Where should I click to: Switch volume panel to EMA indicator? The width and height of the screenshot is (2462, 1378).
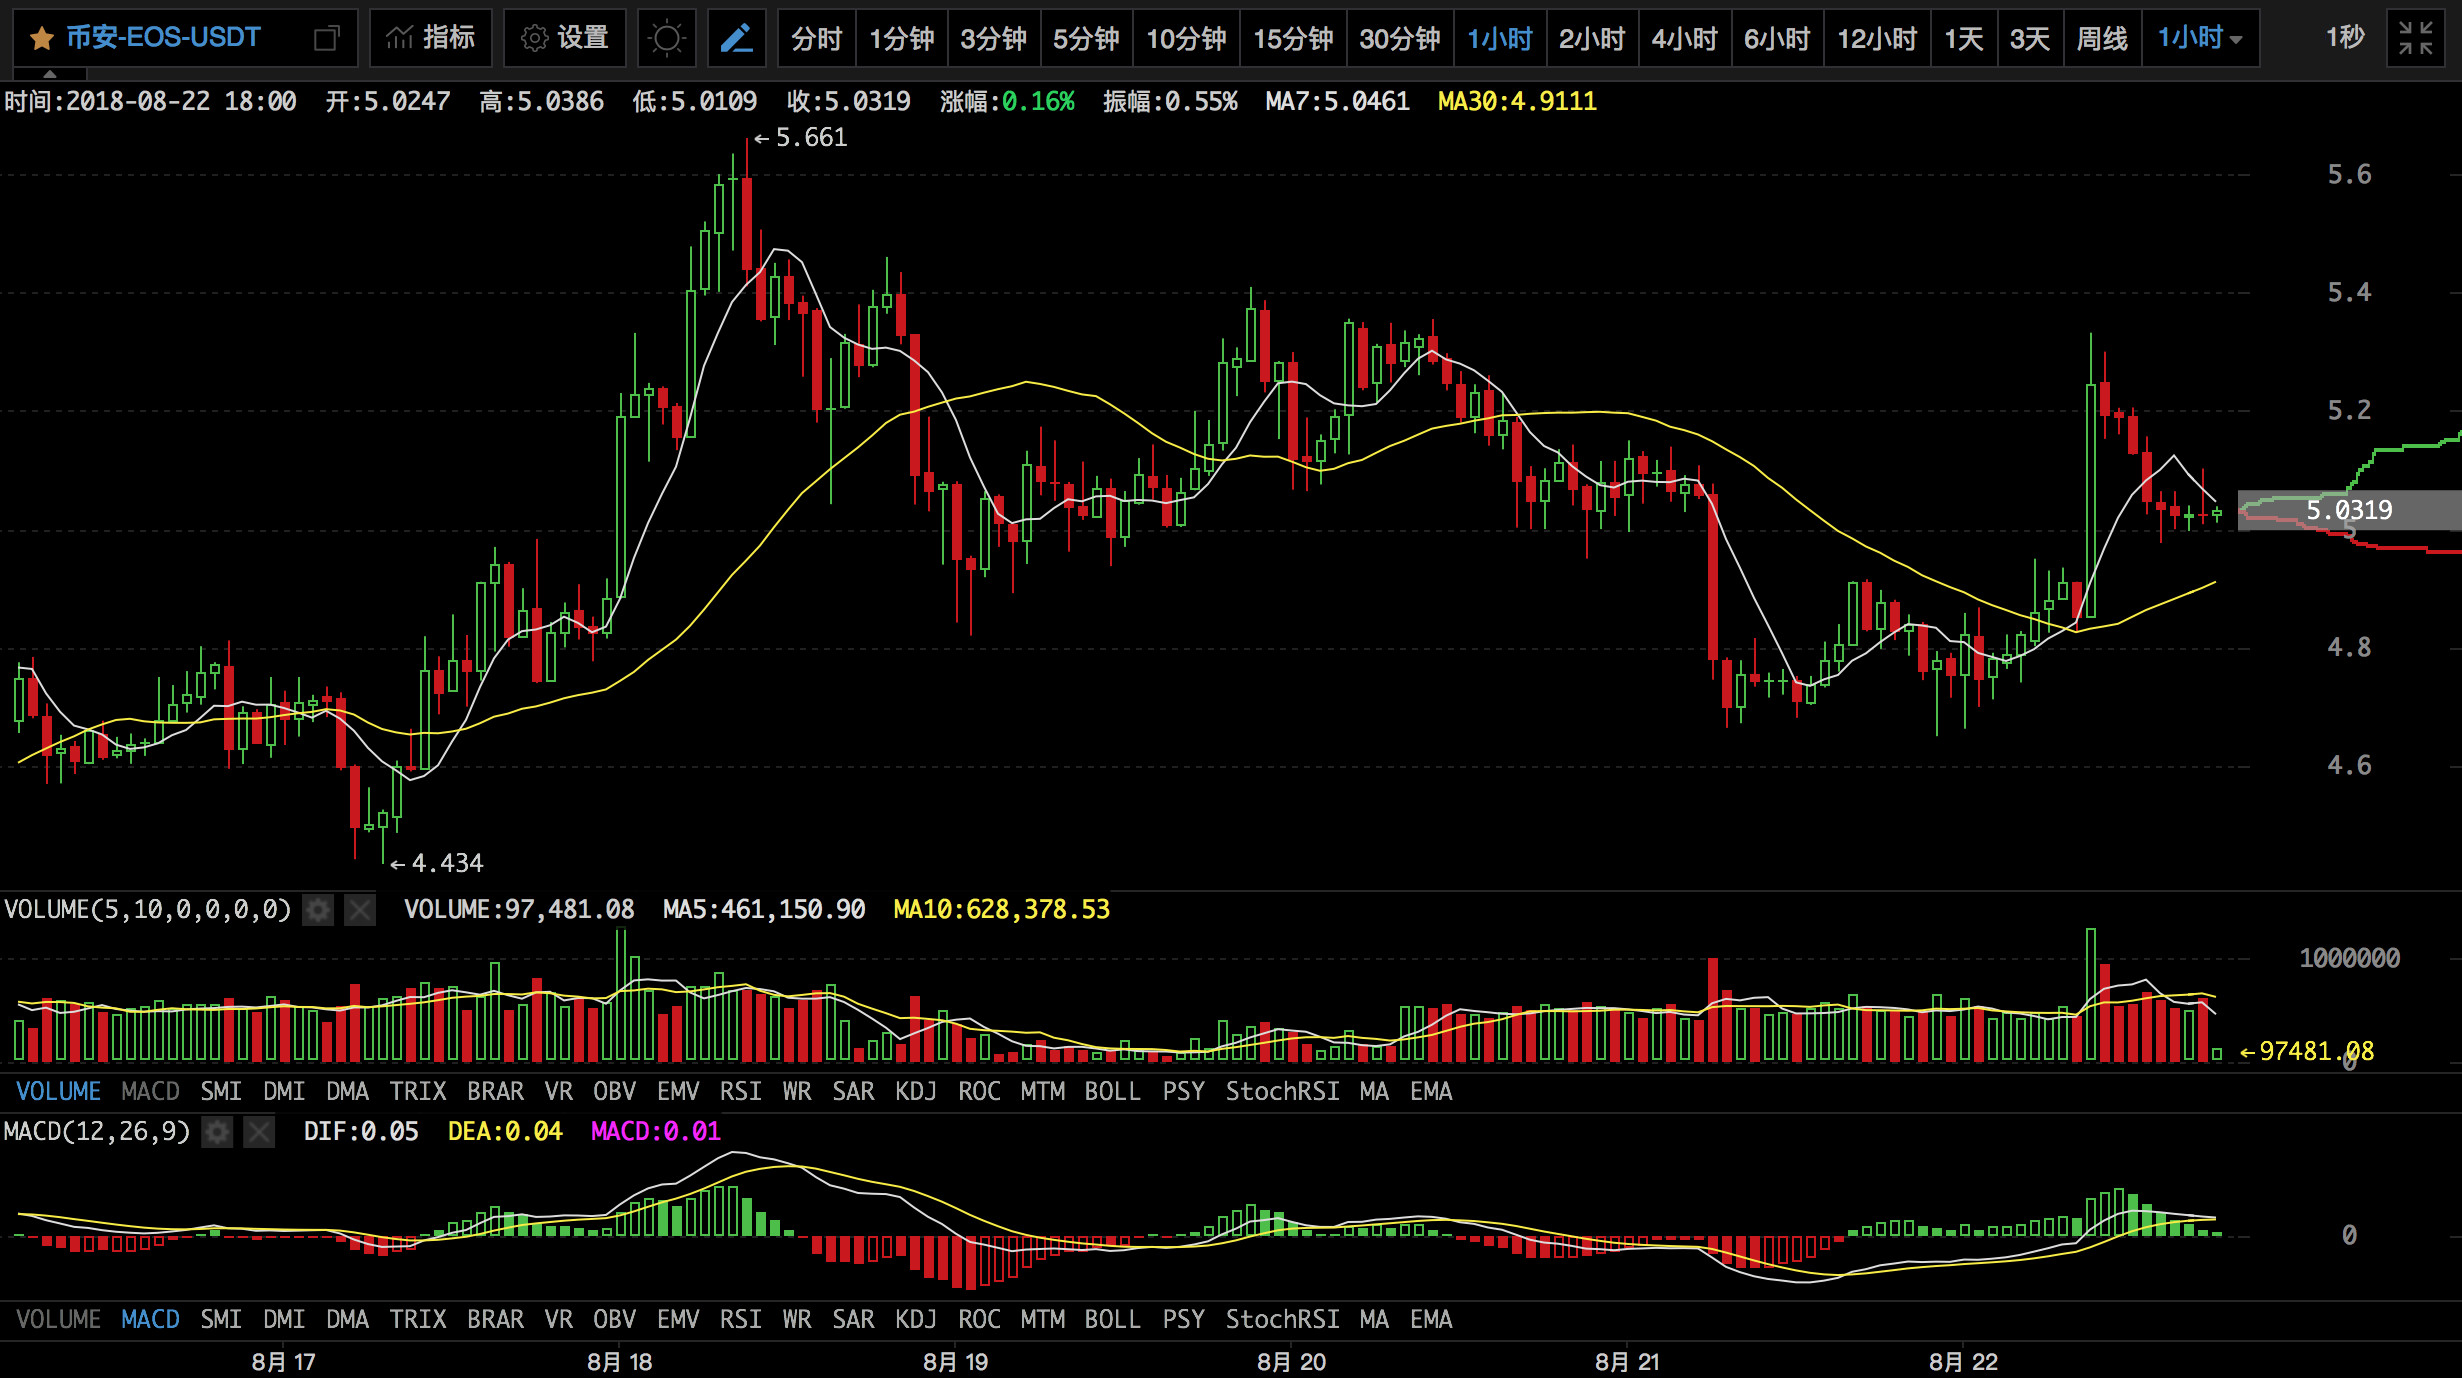[x=1431, y=1091]
